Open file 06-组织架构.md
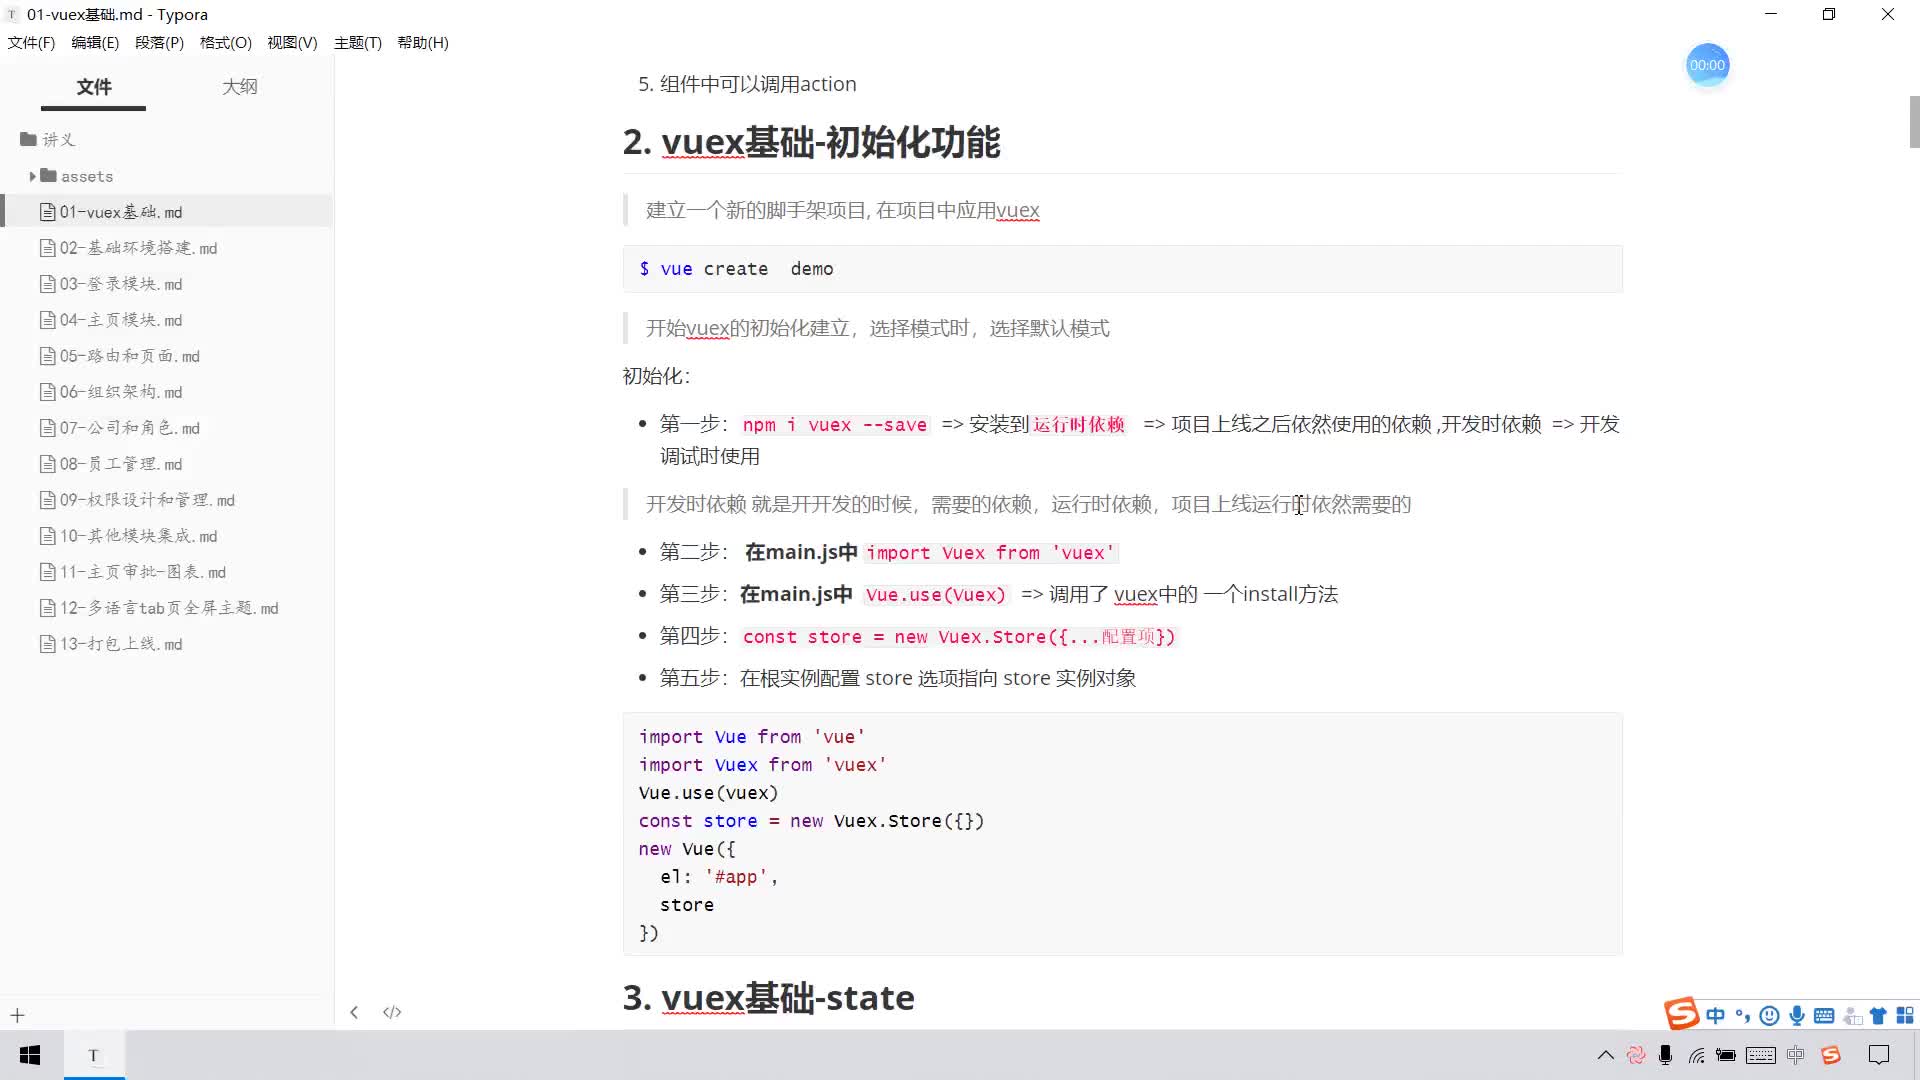1920x1080 pixels. (x=168, y=392)
